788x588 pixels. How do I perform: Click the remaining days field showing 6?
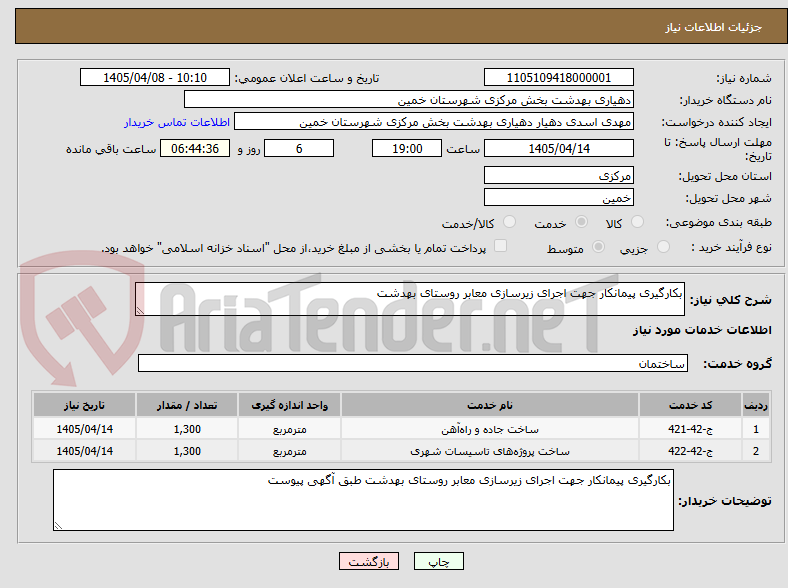[x=299, y=148]
